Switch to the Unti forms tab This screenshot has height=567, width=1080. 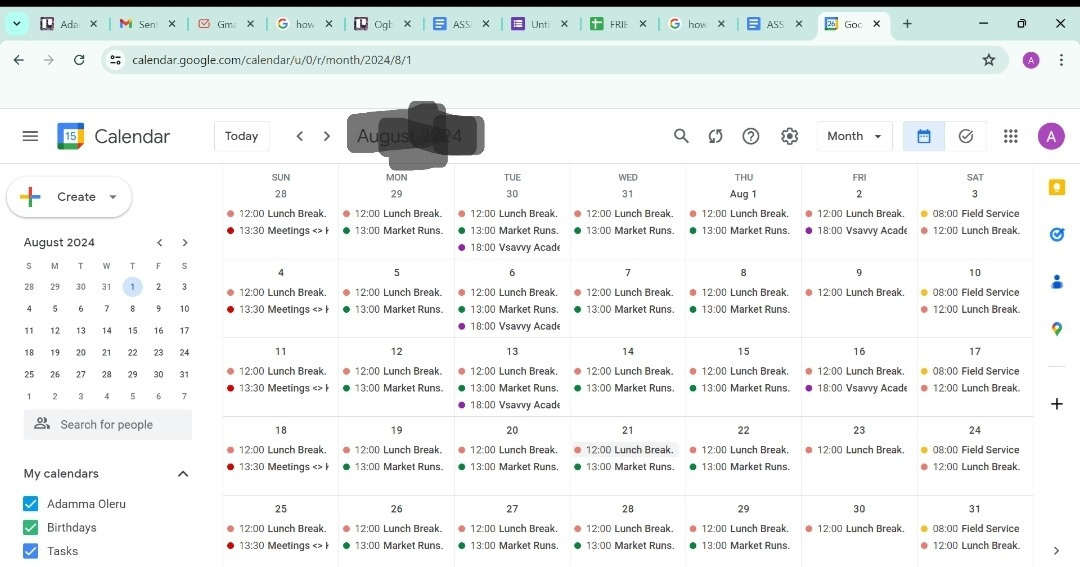539,23
